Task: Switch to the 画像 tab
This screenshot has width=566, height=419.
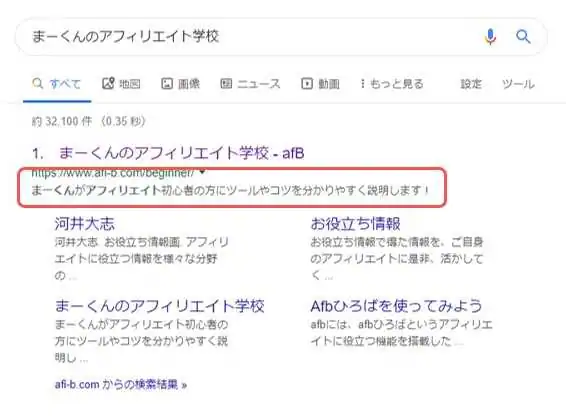Action: pos(180,84)
